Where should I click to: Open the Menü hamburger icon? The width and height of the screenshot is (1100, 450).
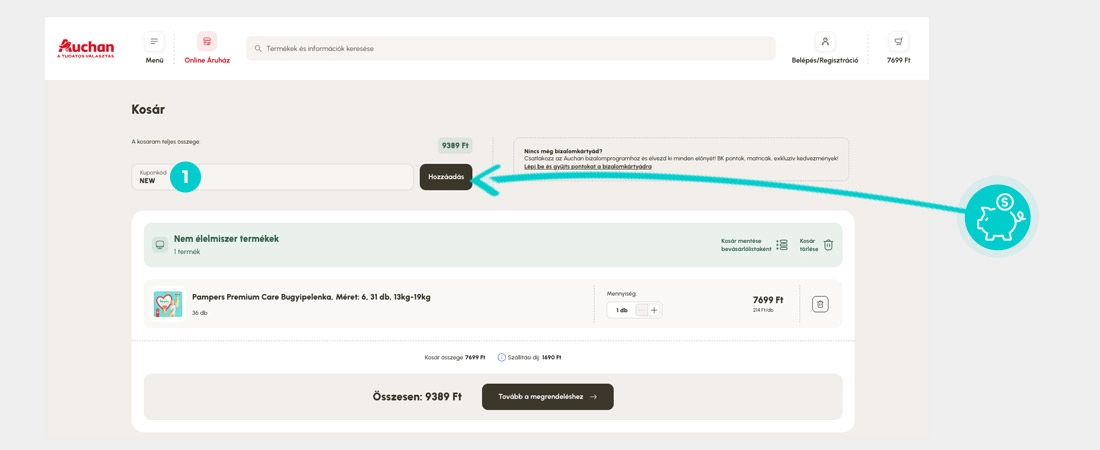[154, 41]
